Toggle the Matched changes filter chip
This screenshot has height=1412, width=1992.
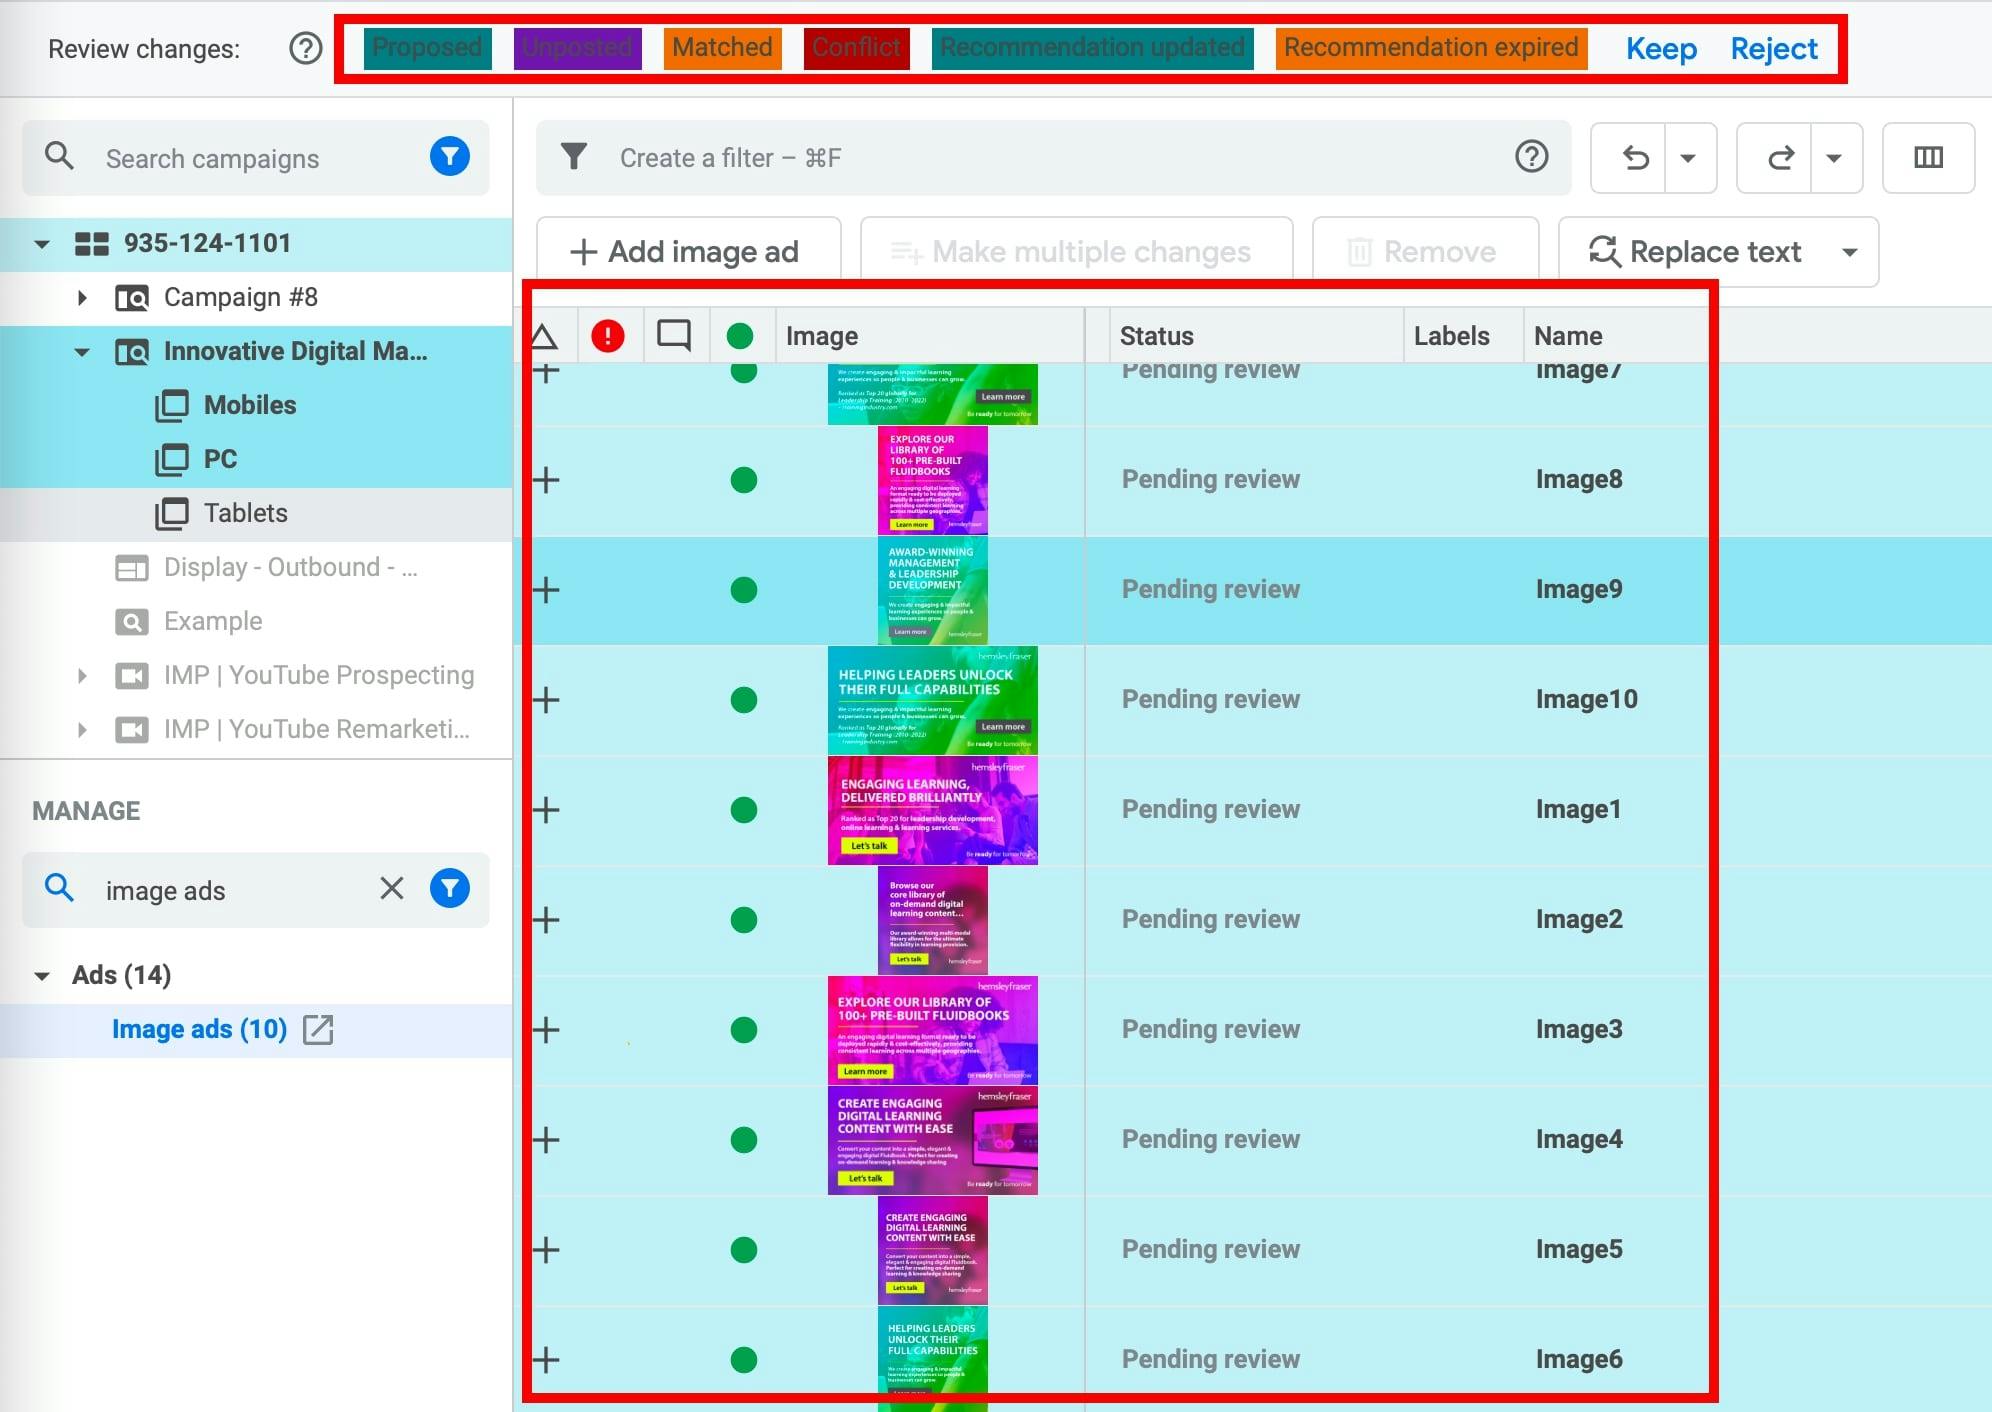tap(722, 47)
